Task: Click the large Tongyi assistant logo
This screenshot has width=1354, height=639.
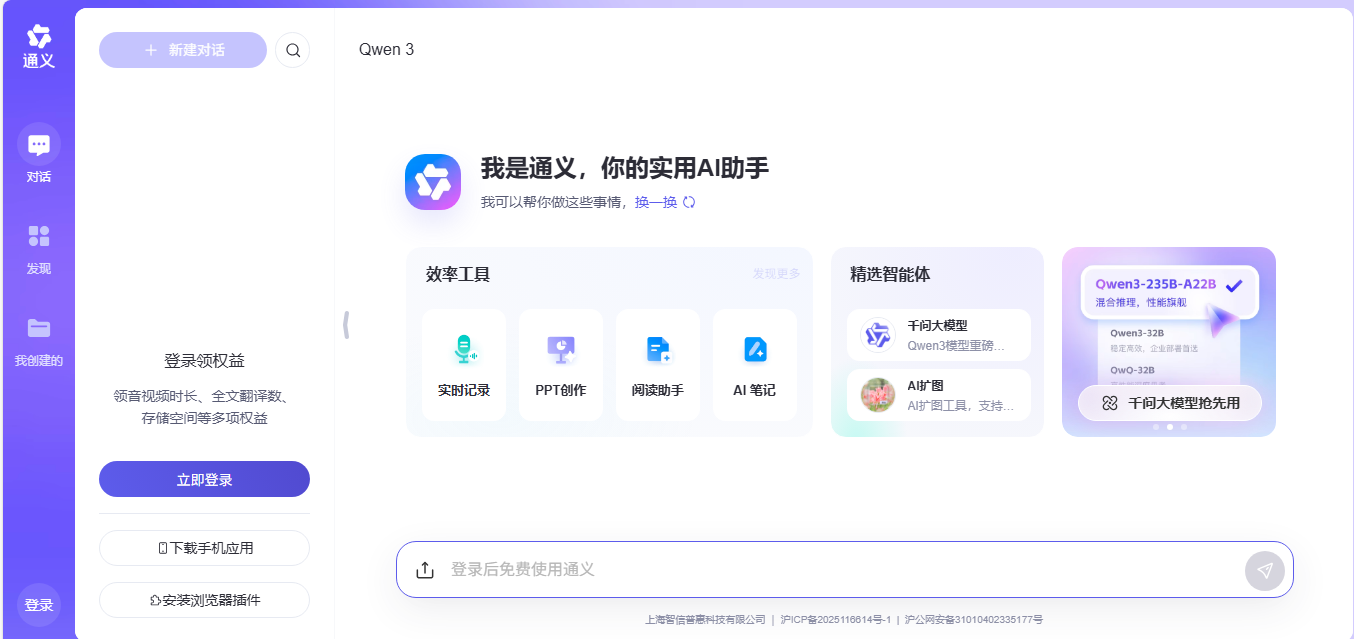Action: coord(433,182)
